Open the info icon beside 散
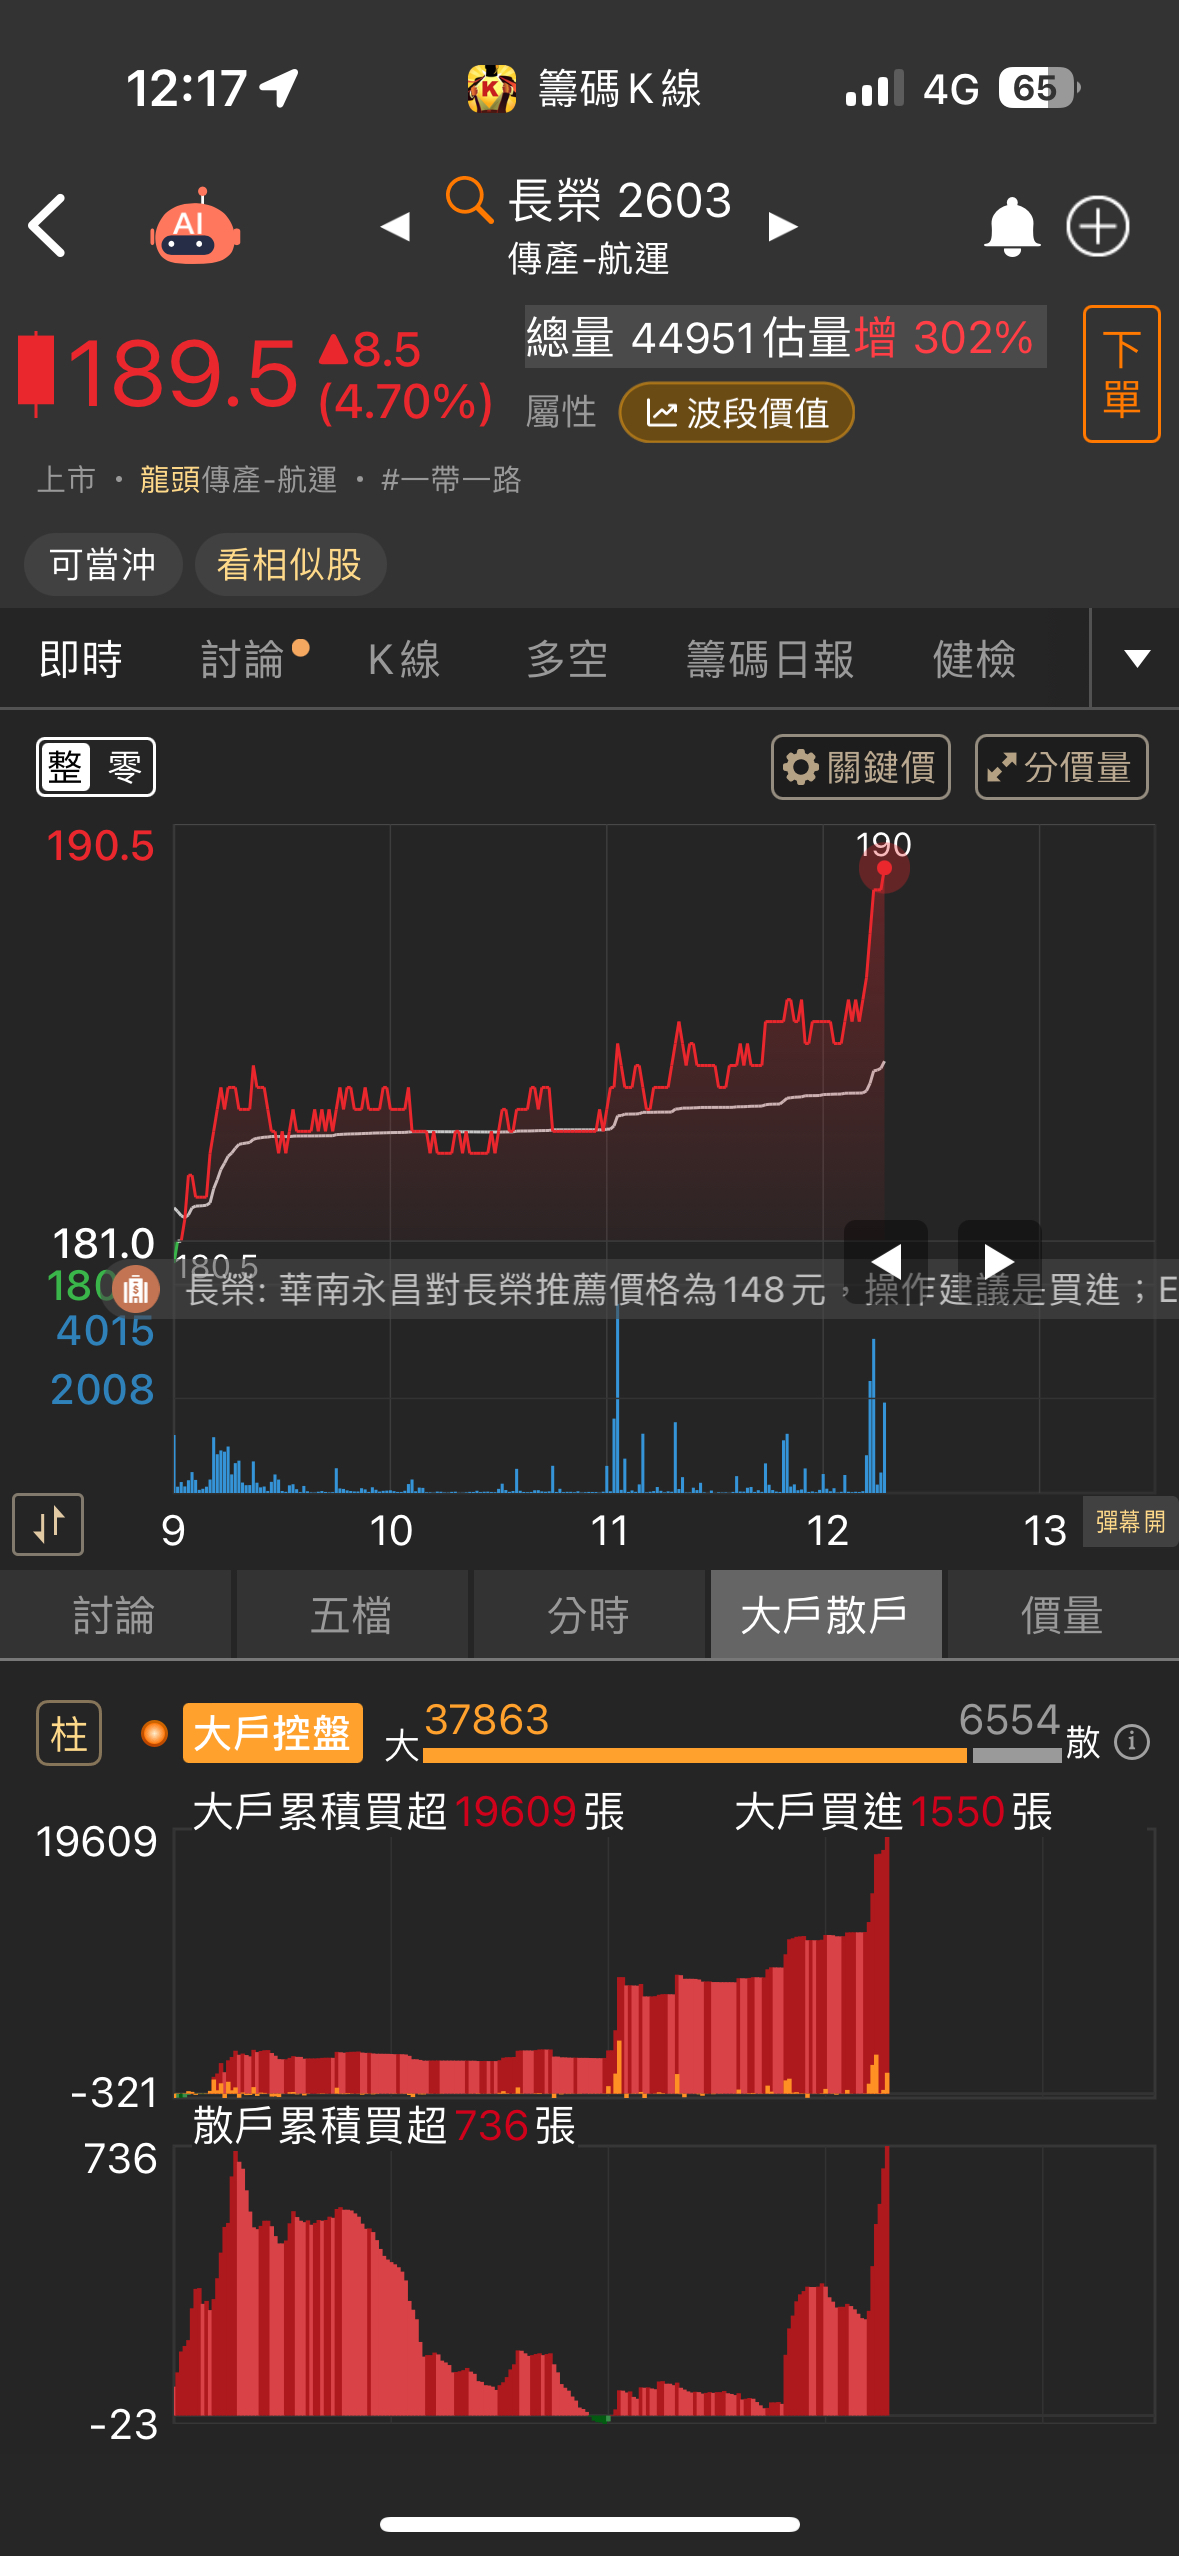1179x2556 pixels. tap(1132, 1742)
